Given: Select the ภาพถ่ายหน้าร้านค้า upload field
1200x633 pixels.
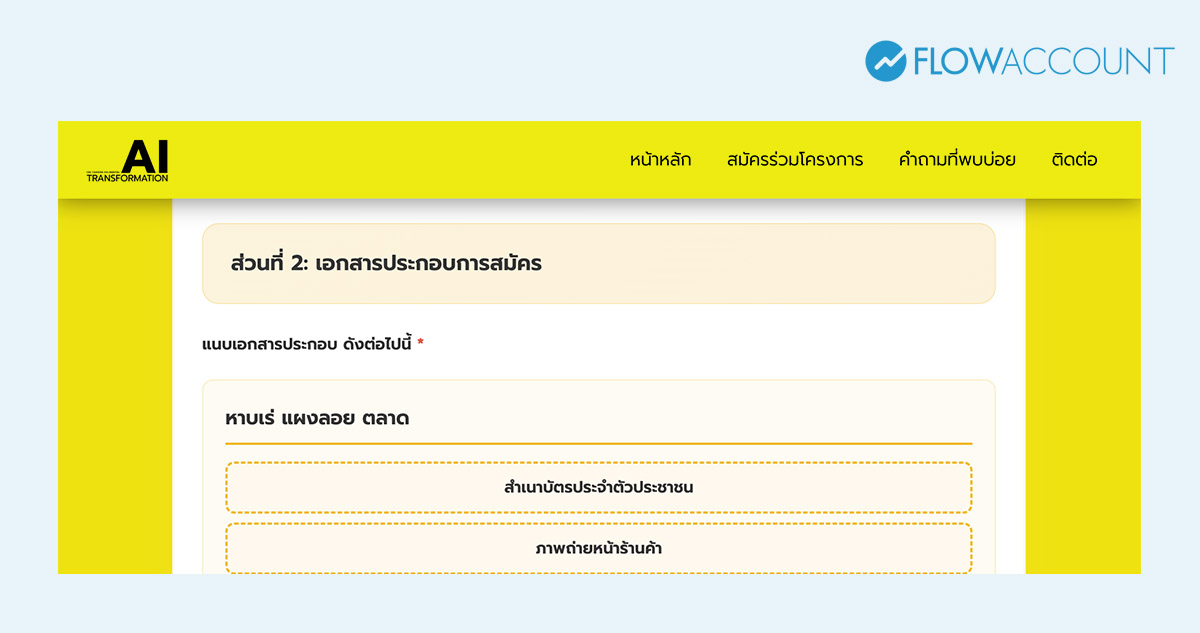Looking at the screenshot, I should [599, 548].
